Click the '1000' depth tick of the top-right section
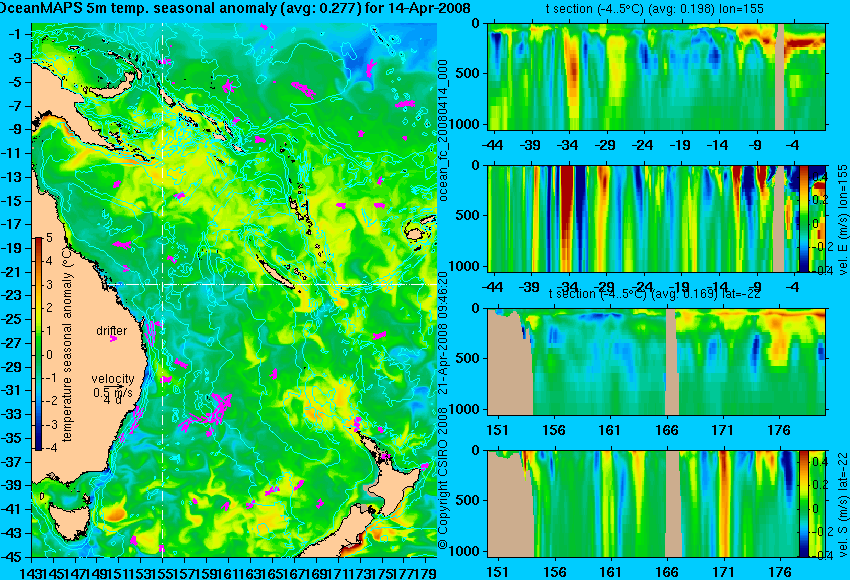 tap(466, 125)
